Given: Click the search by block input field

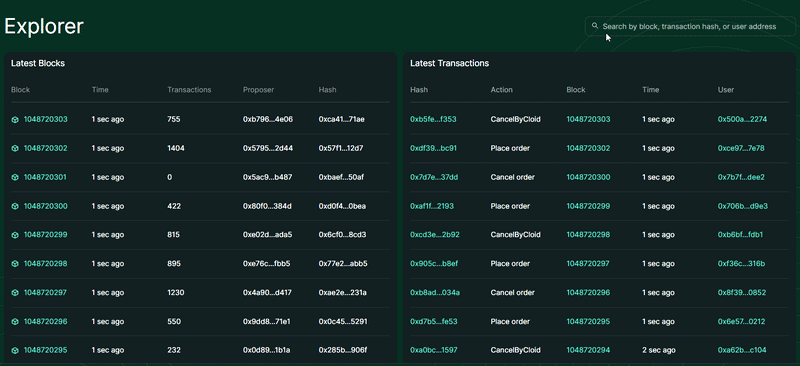Looking at the screenshot, I should pos(690,26).
